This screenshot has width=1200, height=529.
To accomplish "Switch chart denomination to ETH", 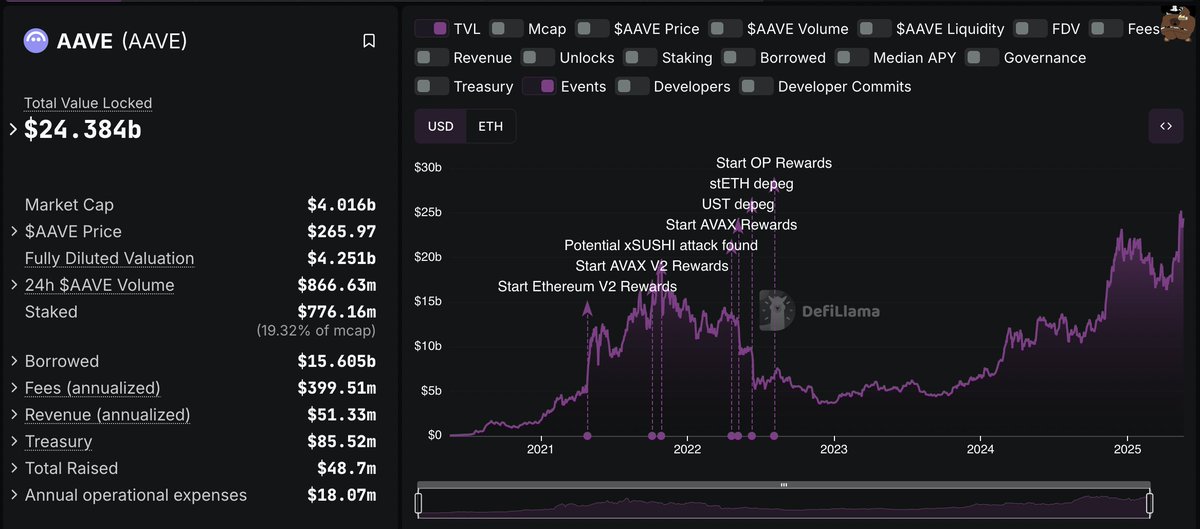I will [x=491, y=127].
